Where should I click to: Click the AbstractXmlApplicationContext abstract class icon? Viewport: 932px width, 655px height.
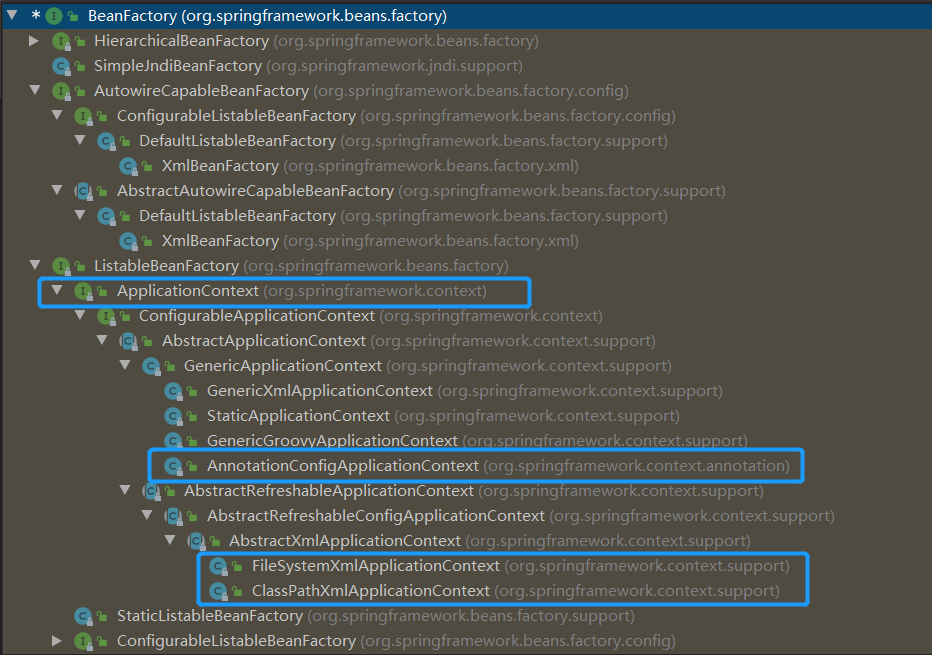click(196, 541)
